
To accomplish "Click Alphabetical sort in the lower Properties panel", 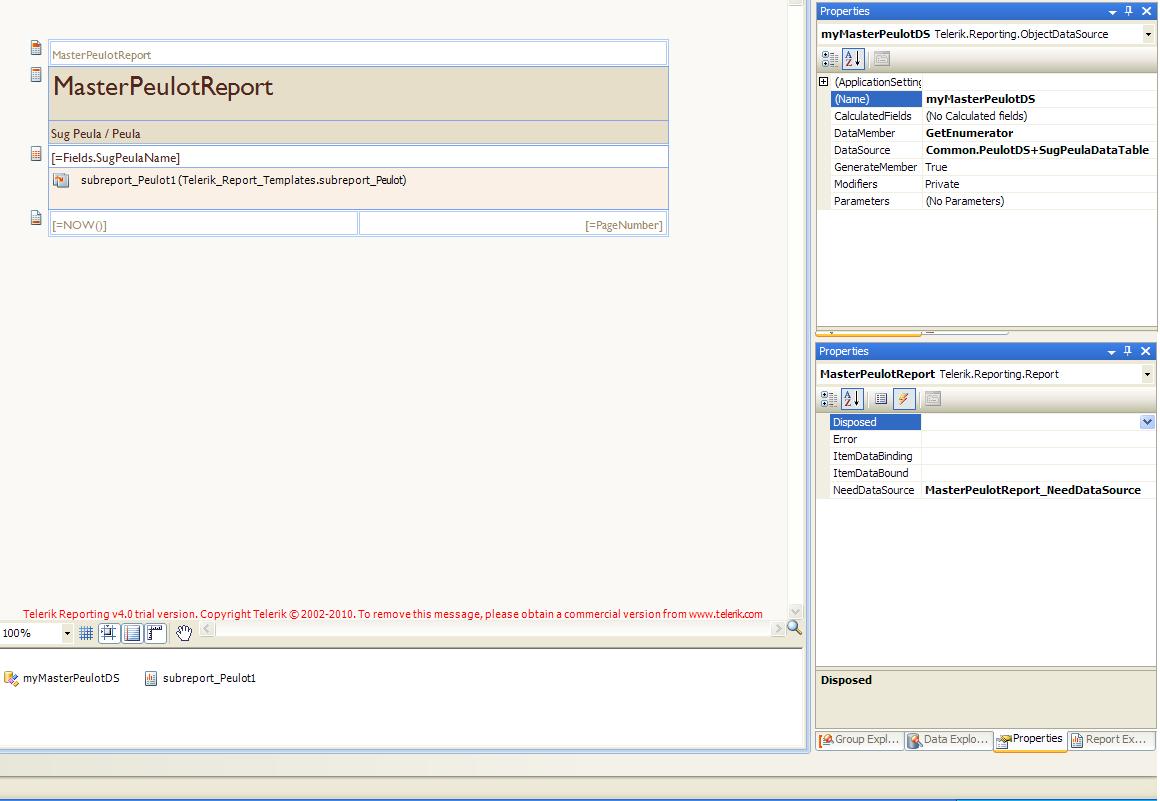I will click(852, 399).
